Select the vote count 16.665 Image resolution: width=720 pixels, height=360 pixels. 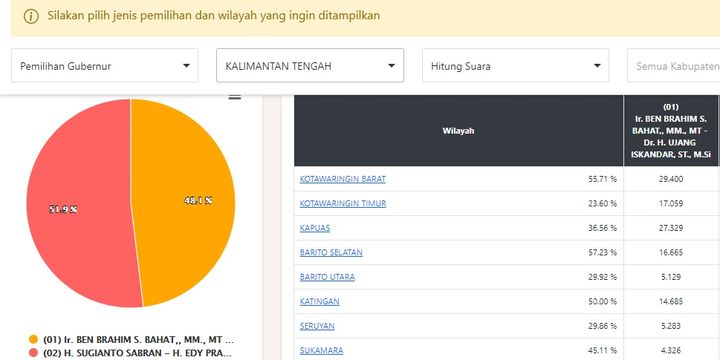671,253
